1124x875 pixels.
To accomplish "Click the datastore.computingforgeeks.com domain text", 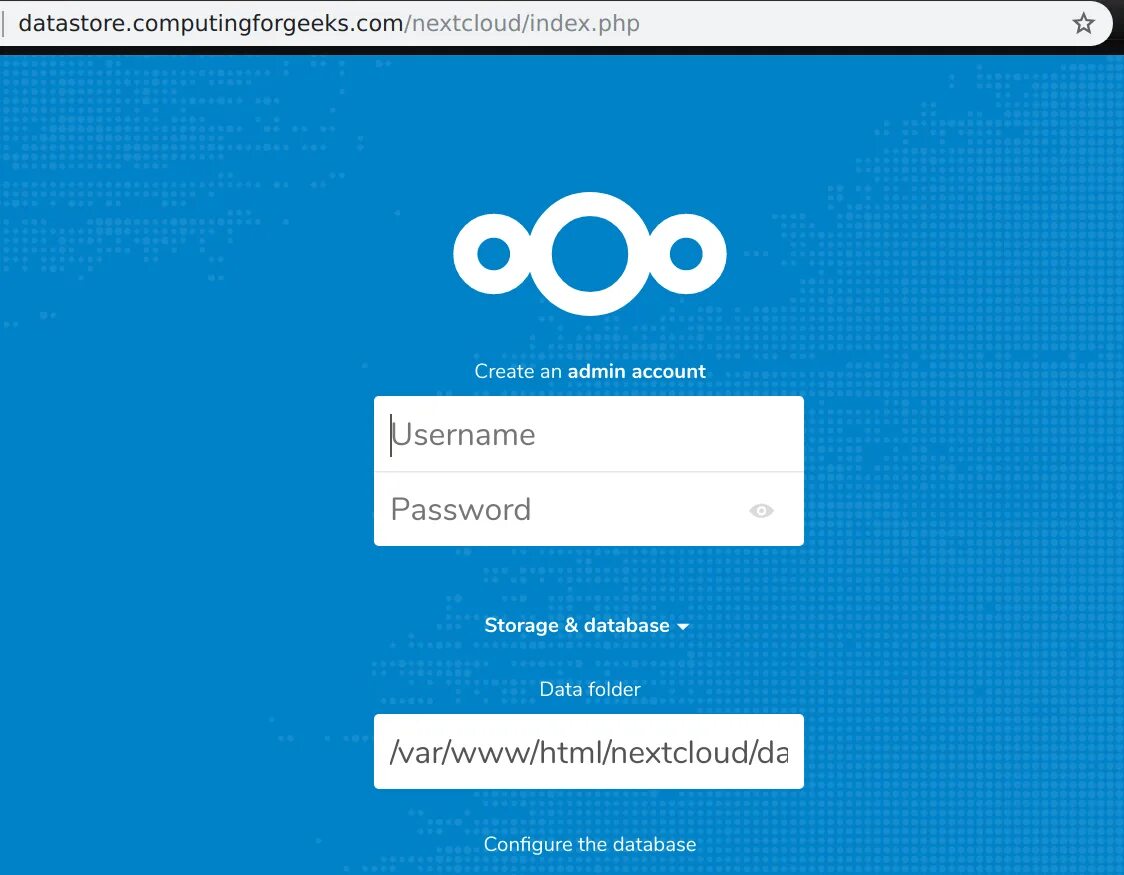I will click(x=211, y=24).
